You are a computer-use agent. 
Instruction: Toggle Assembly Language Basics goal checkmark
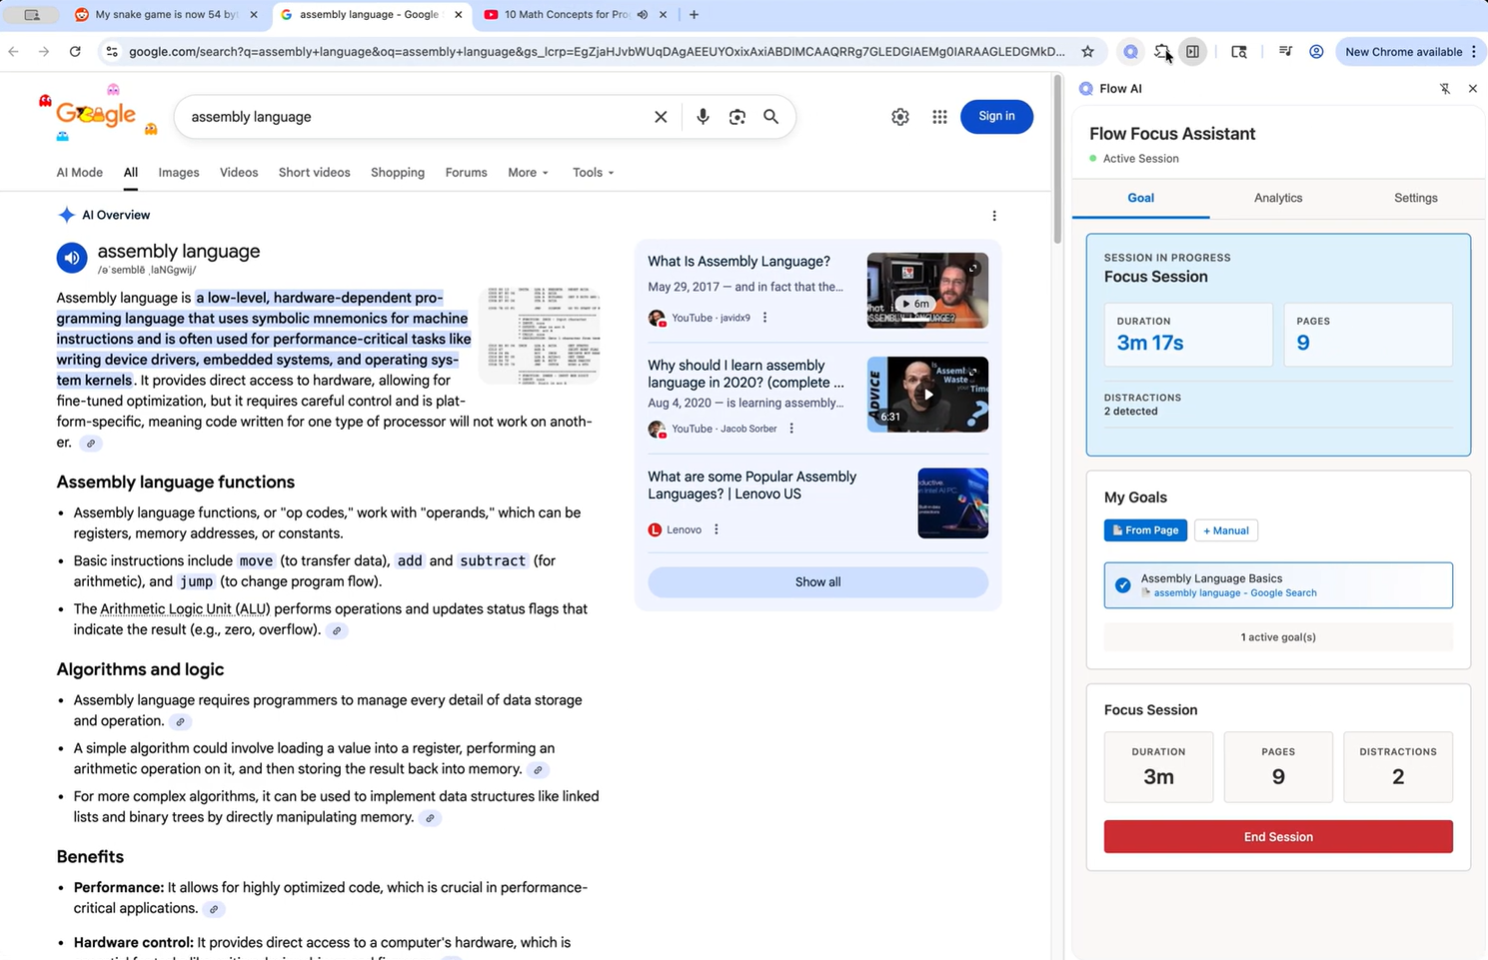click(x=1123, y=586)
